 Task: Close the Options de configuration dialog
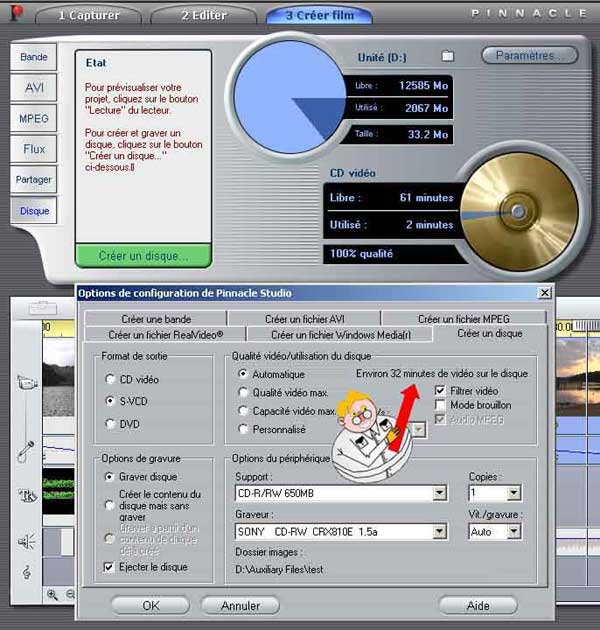[545, 293]
